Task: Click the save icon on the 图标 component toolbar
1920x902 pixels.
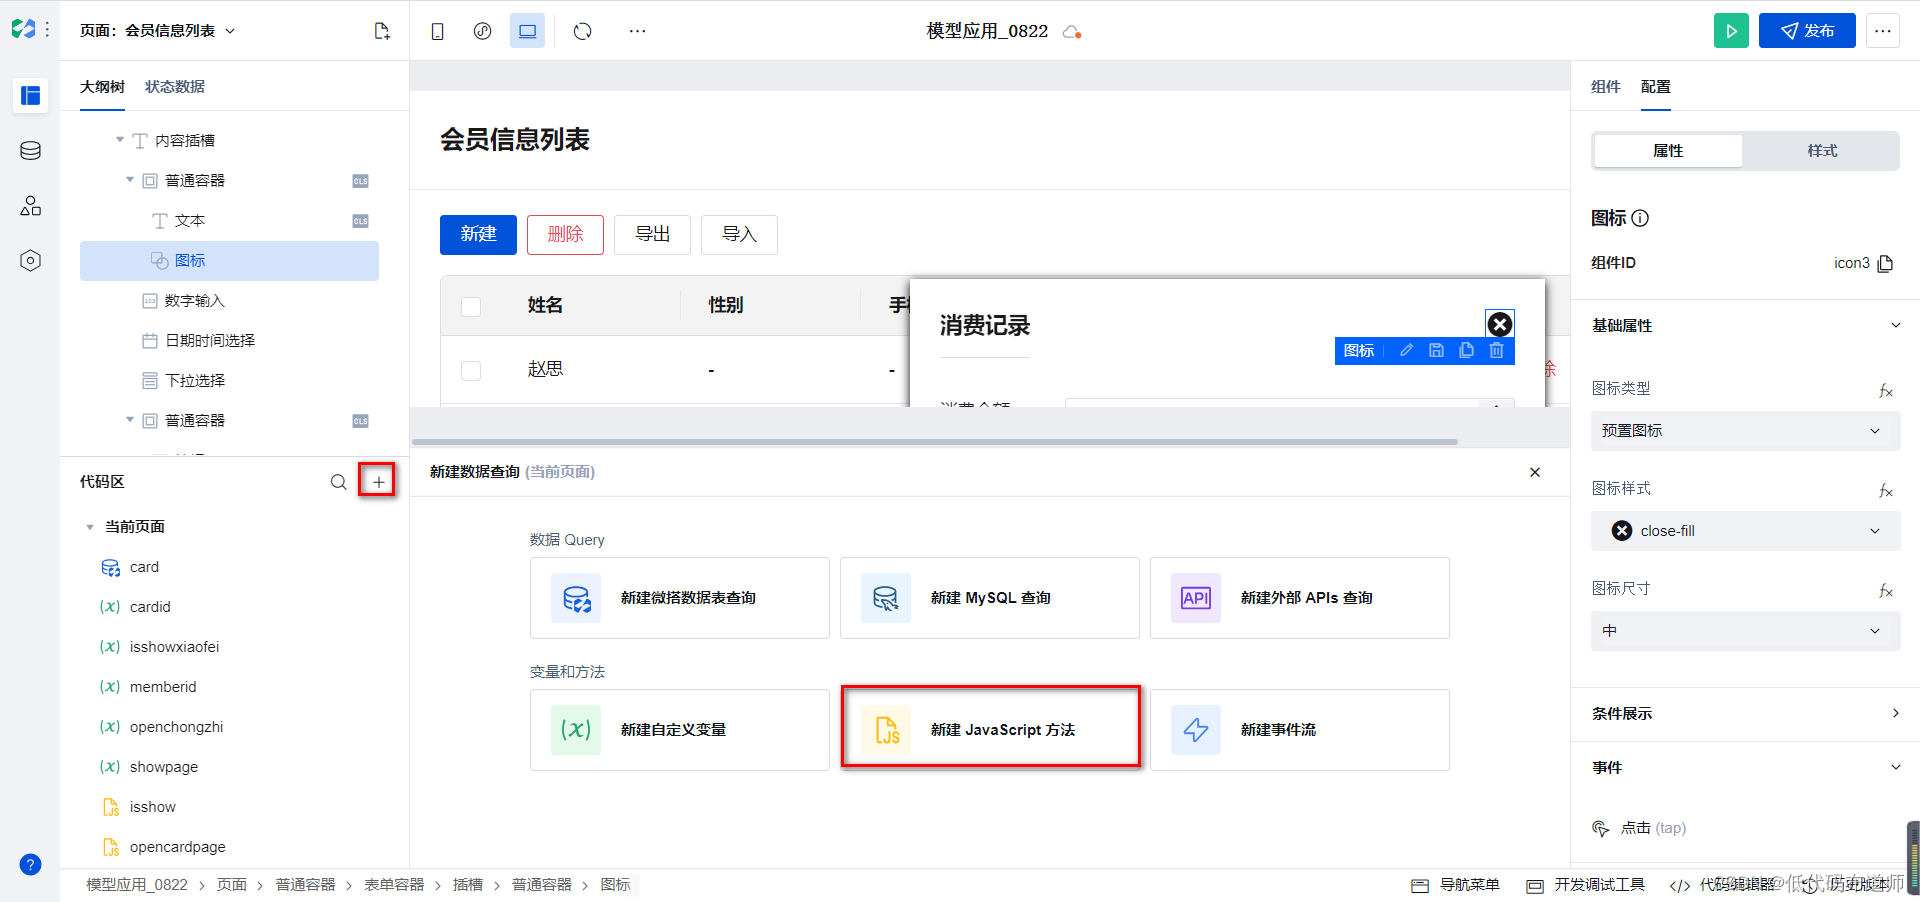Action: tap(1436, 351)
